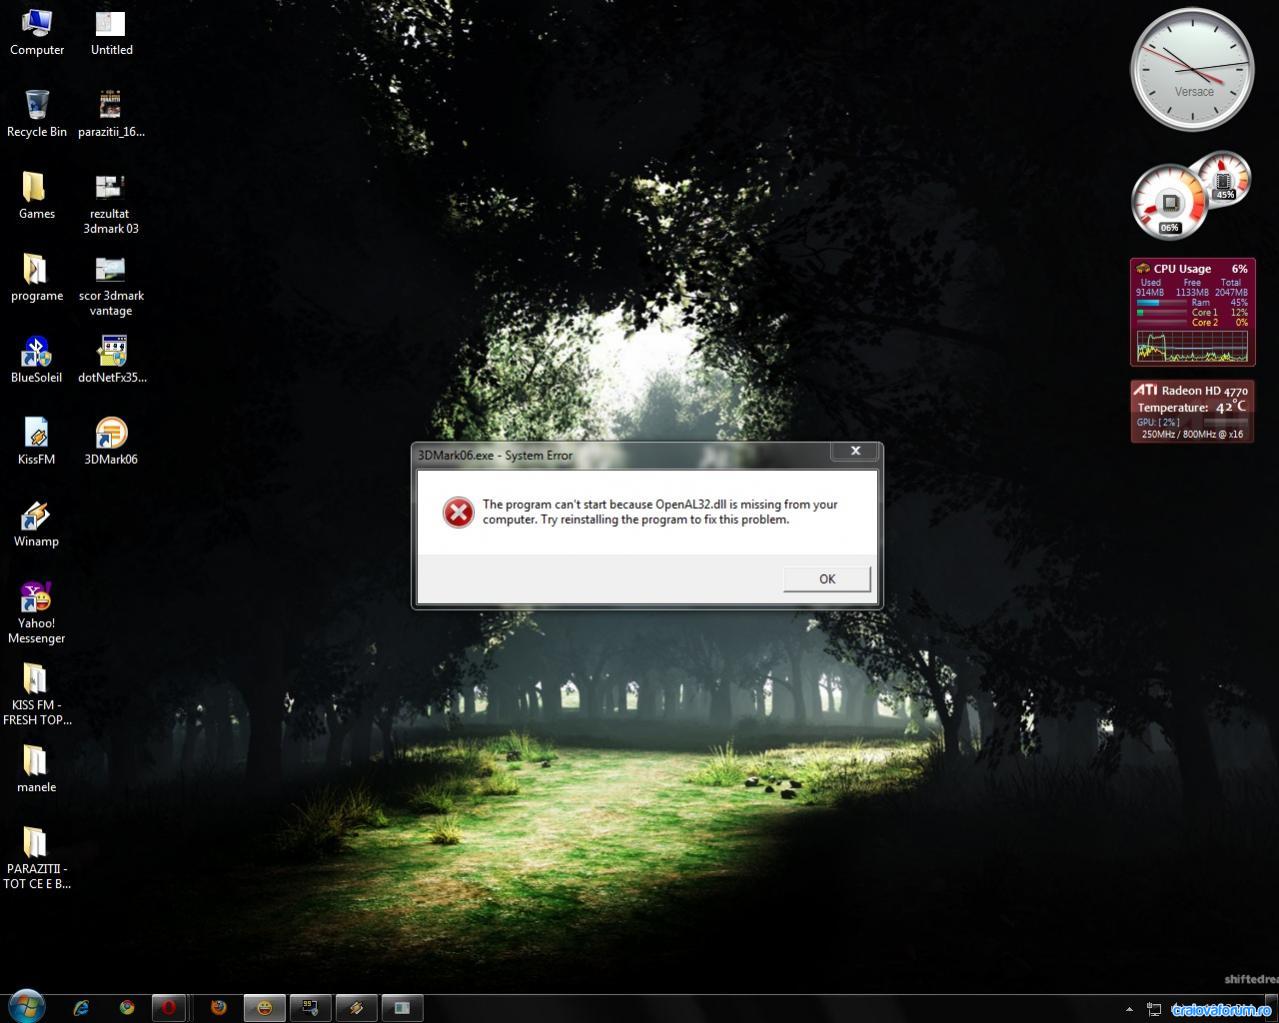Open the Windows Start menu orb
The image size is (1279, 1023).
[27, 1006]
